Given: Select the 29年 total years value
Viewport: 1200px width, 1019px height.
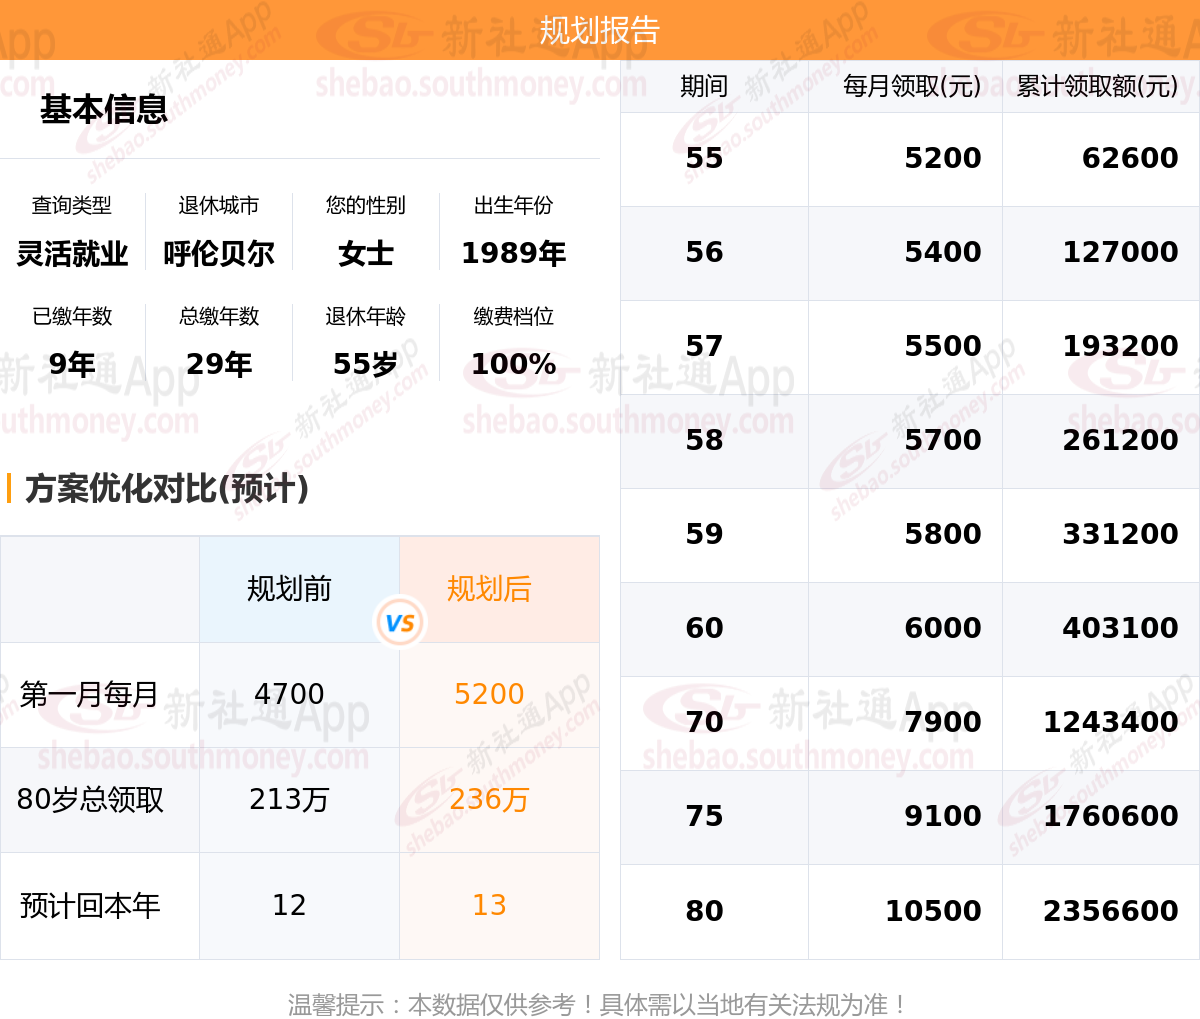Looking at the screenshot, I should pos(219,364).
